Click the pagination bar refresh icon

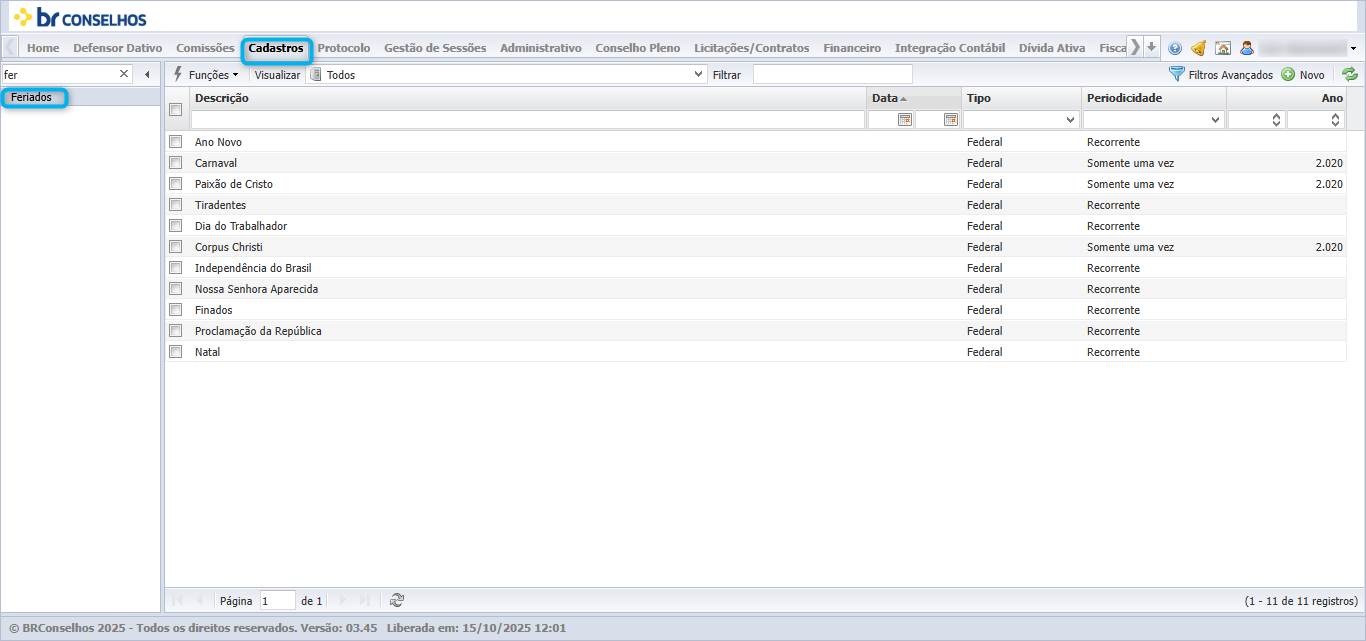[397, 600]
